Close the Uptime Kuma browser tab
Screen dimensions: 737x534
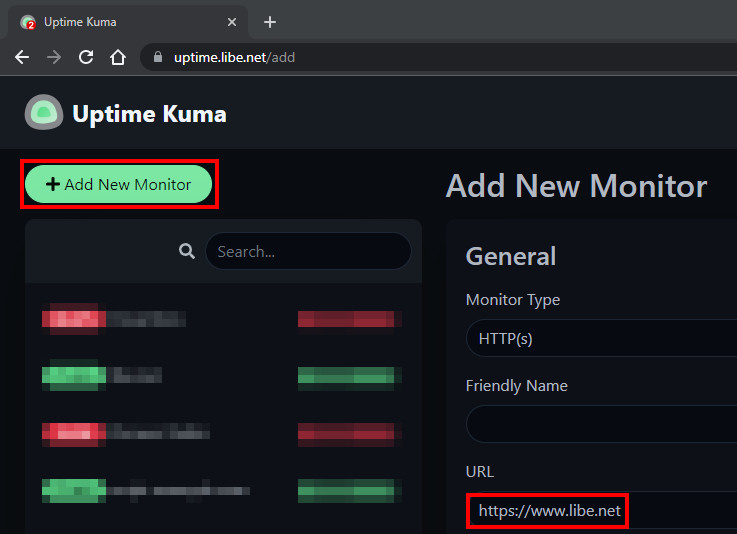pyautogui.click(x=232, y=22)
